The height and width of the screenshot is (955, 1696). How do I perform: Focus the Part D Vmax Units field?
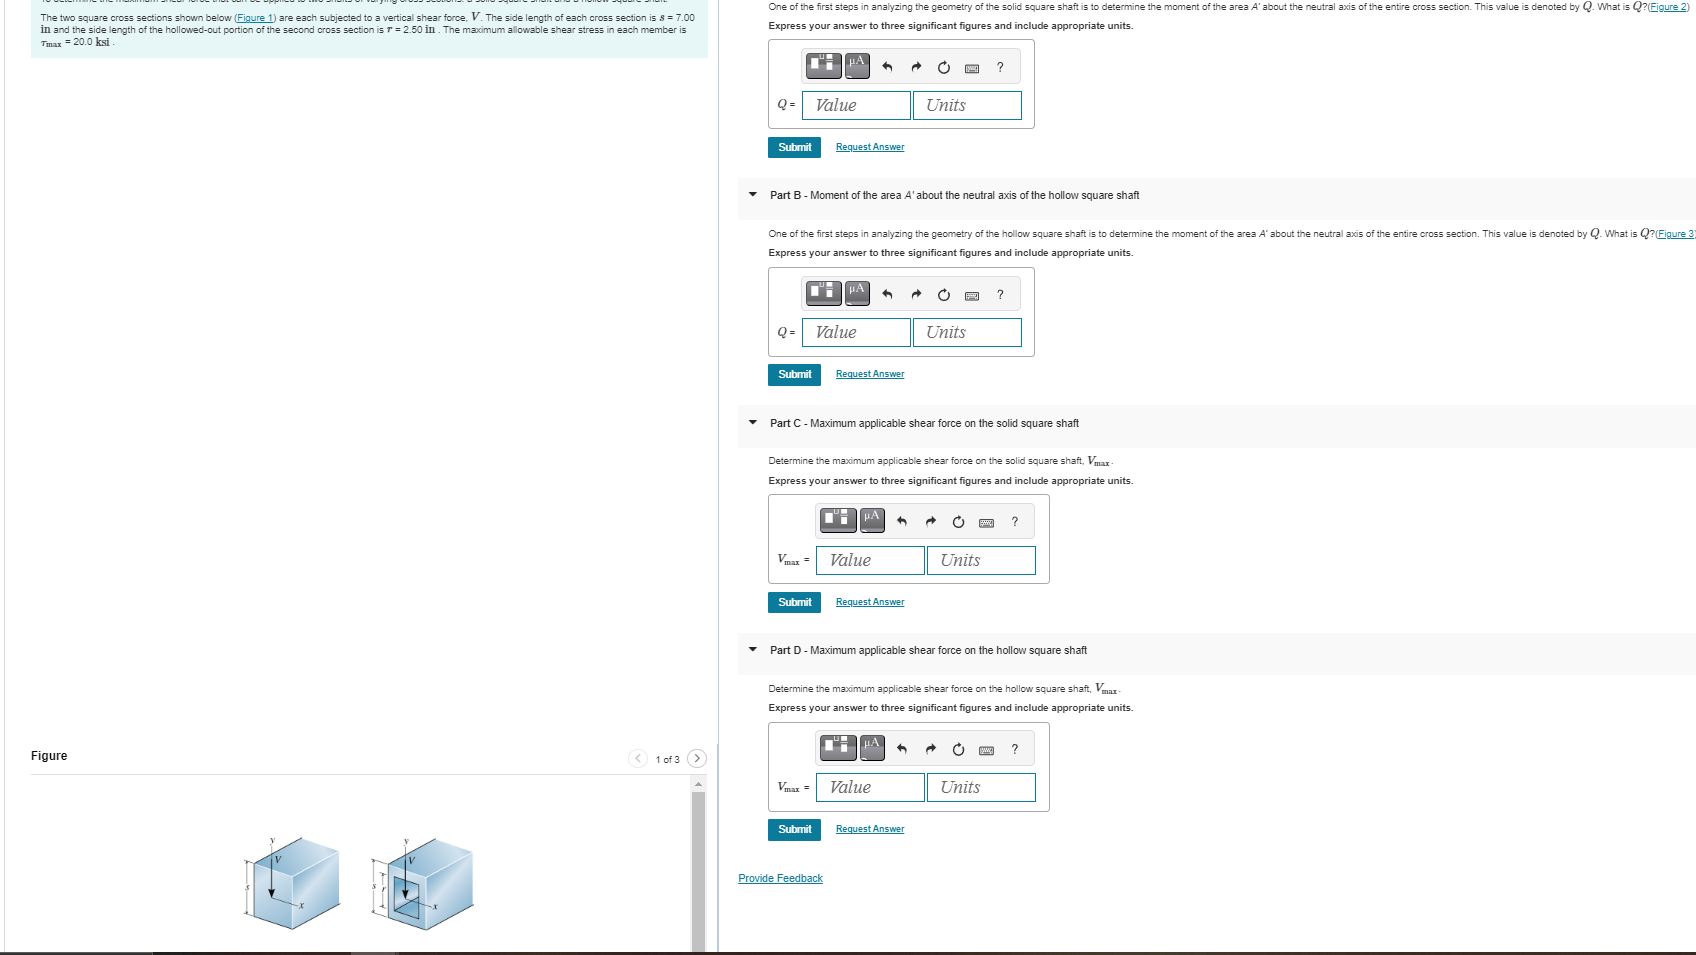981,787
